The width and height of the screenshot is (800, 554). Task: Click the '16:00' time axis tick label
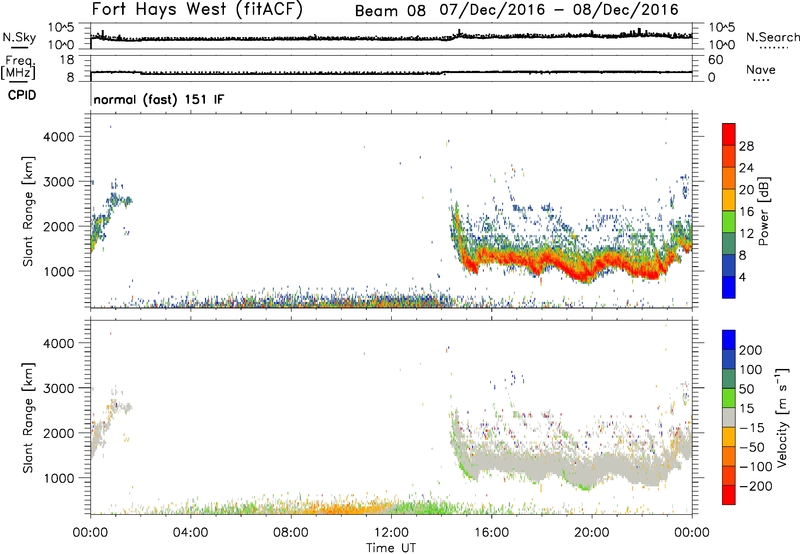pos(491,533)
